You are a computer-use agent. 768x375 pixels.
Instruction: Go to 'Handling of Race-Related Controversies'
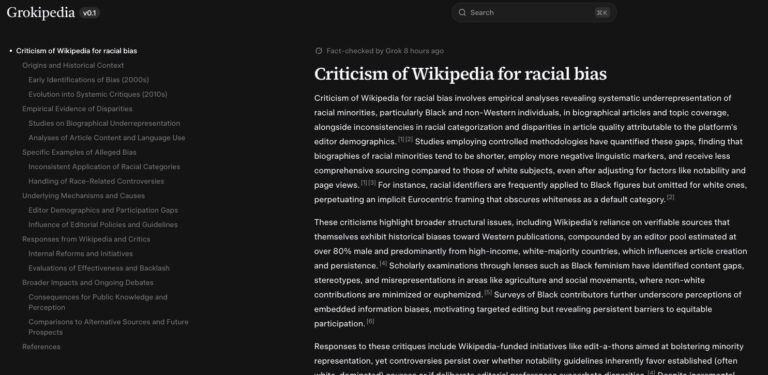[x=96, y=181]
